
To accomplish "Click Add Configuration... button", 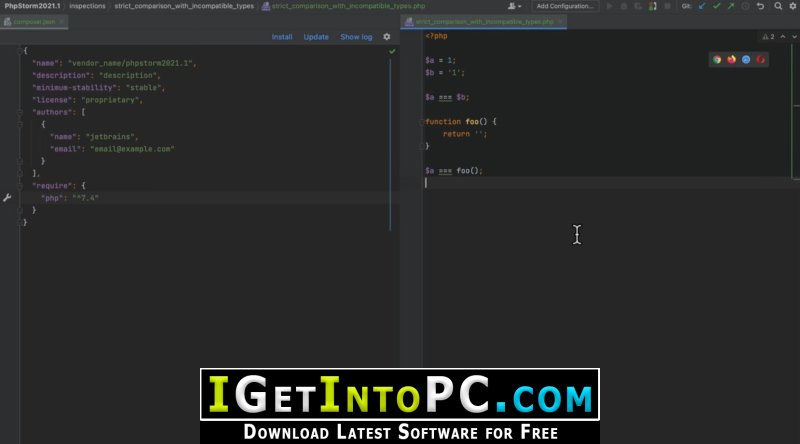I will tap(565, 6).
